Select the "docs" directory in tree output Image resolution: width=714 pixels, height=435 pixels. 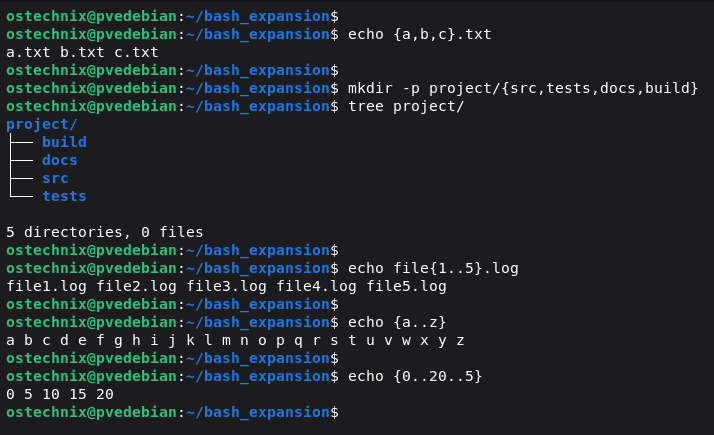[x=59, y=160]
